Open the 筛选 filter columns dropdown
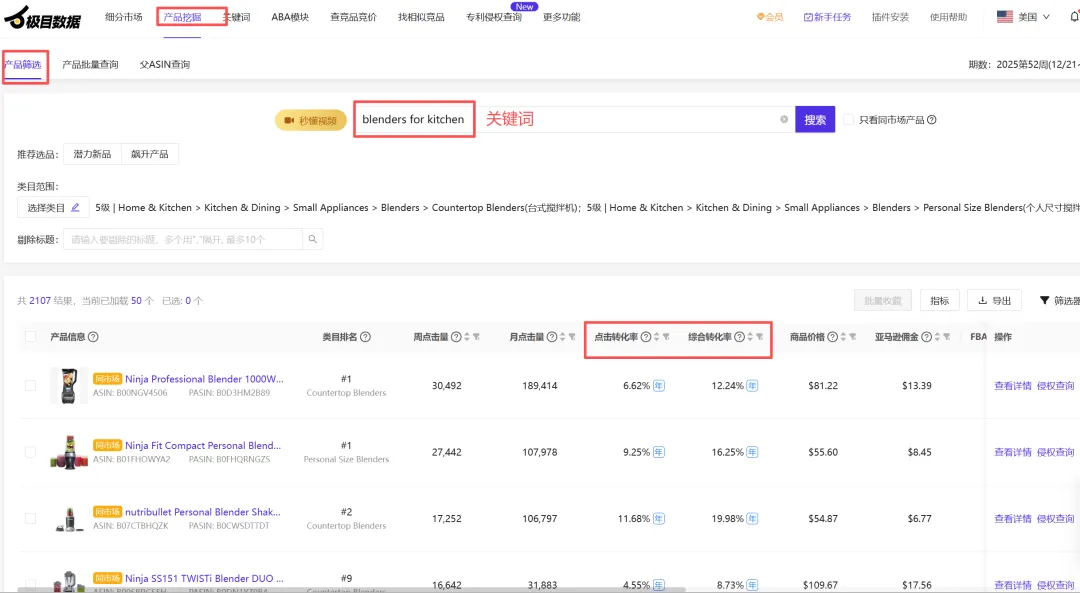This screenshot has height=593, width=1080. (x=1059, y=300)
